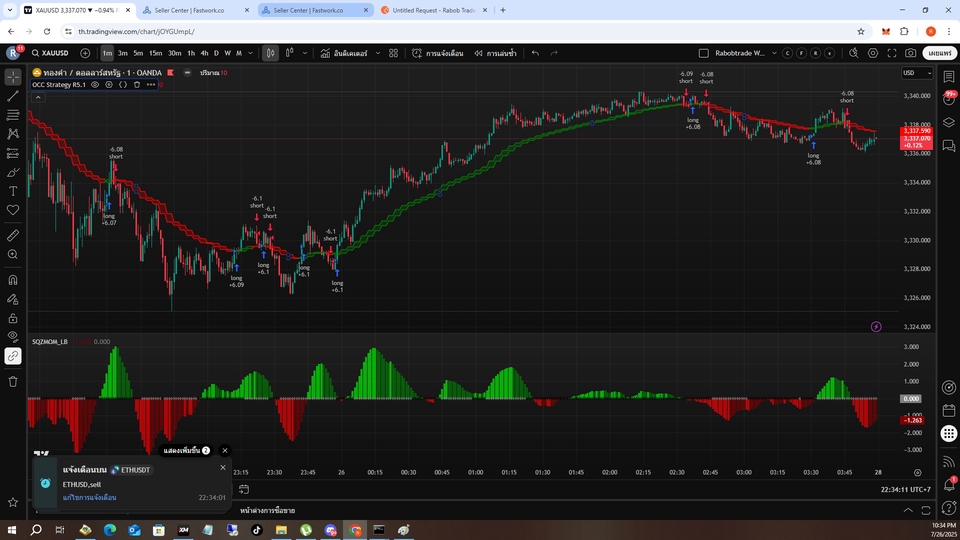Expand the timeframe interval dropdown
The height and width of the screenshot is (540, 960).
tap(249, 53)
